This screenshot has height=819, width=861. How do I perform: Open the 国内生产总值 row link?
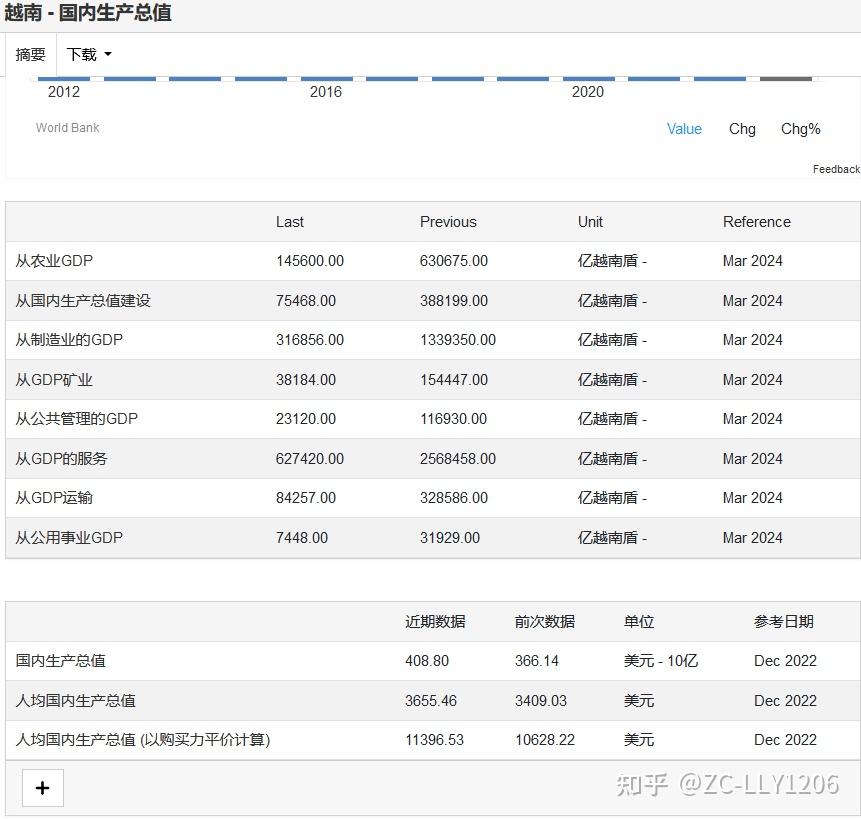60,660
